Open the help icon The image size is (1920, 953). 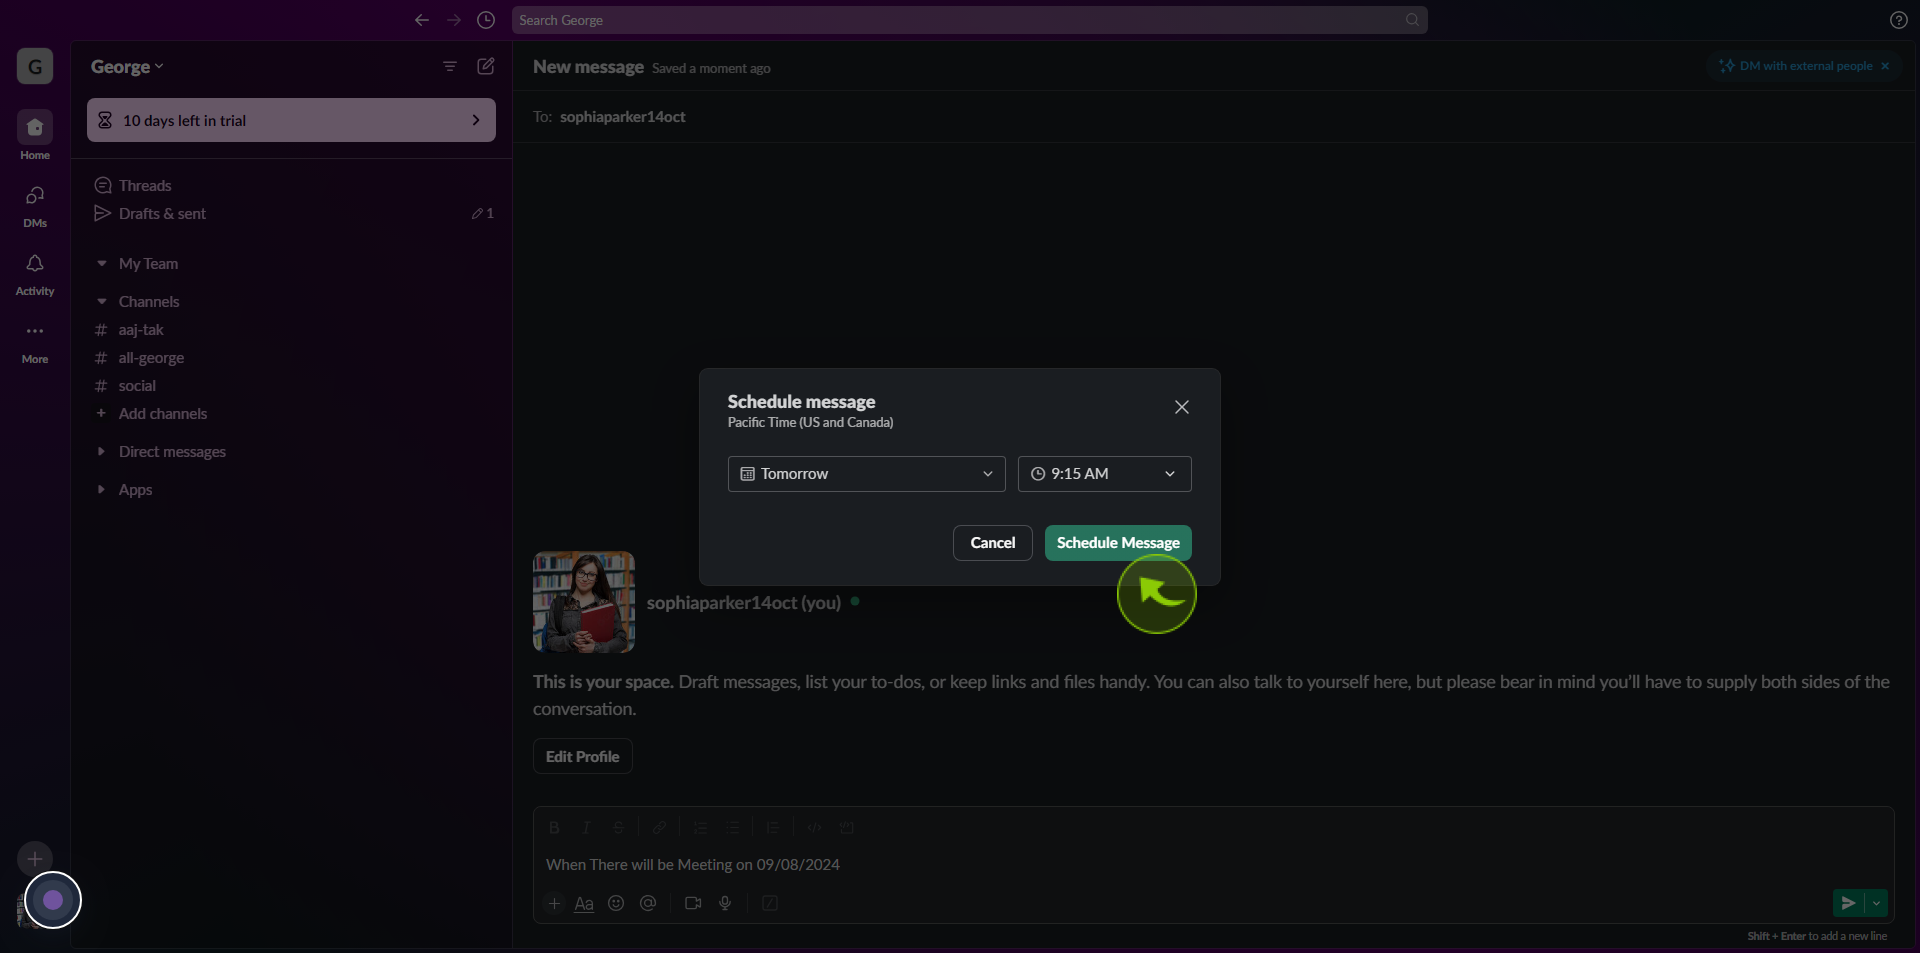pyautogui.click(x=1898, y=20)
